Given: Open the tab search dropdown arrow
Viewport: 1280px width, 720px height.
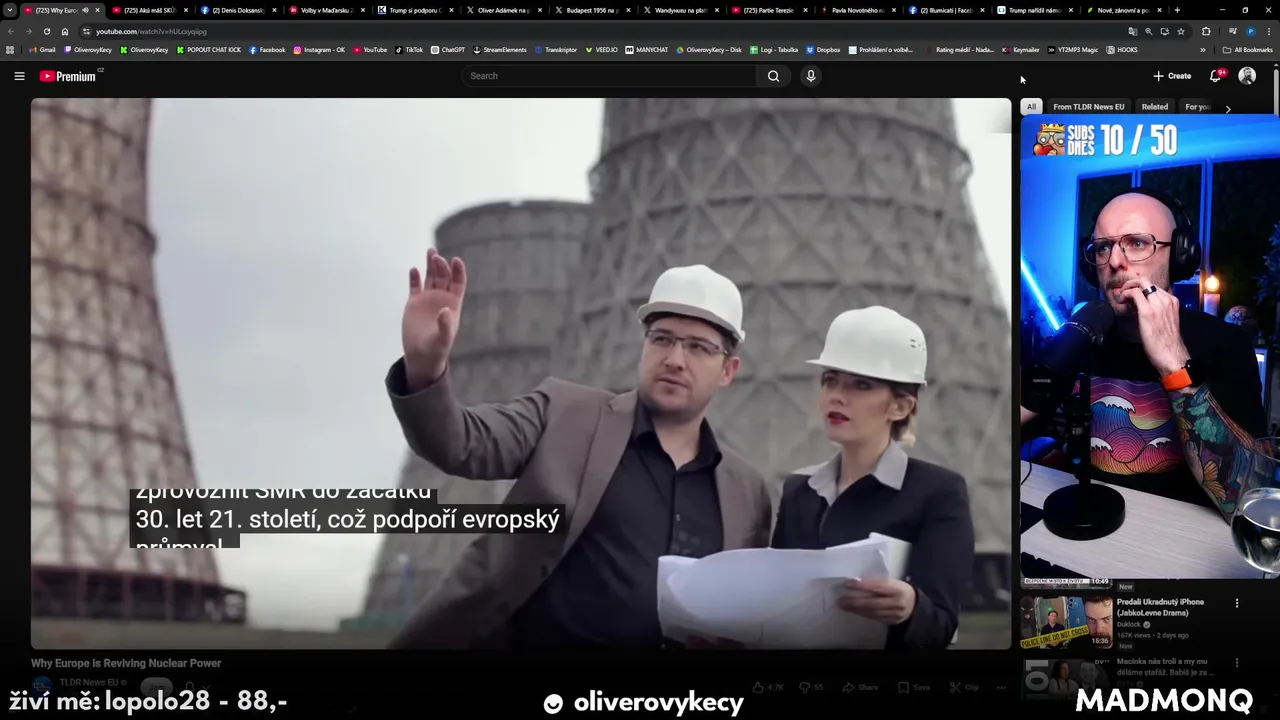Looking at the screenshot, I should (x=9, y=10).
